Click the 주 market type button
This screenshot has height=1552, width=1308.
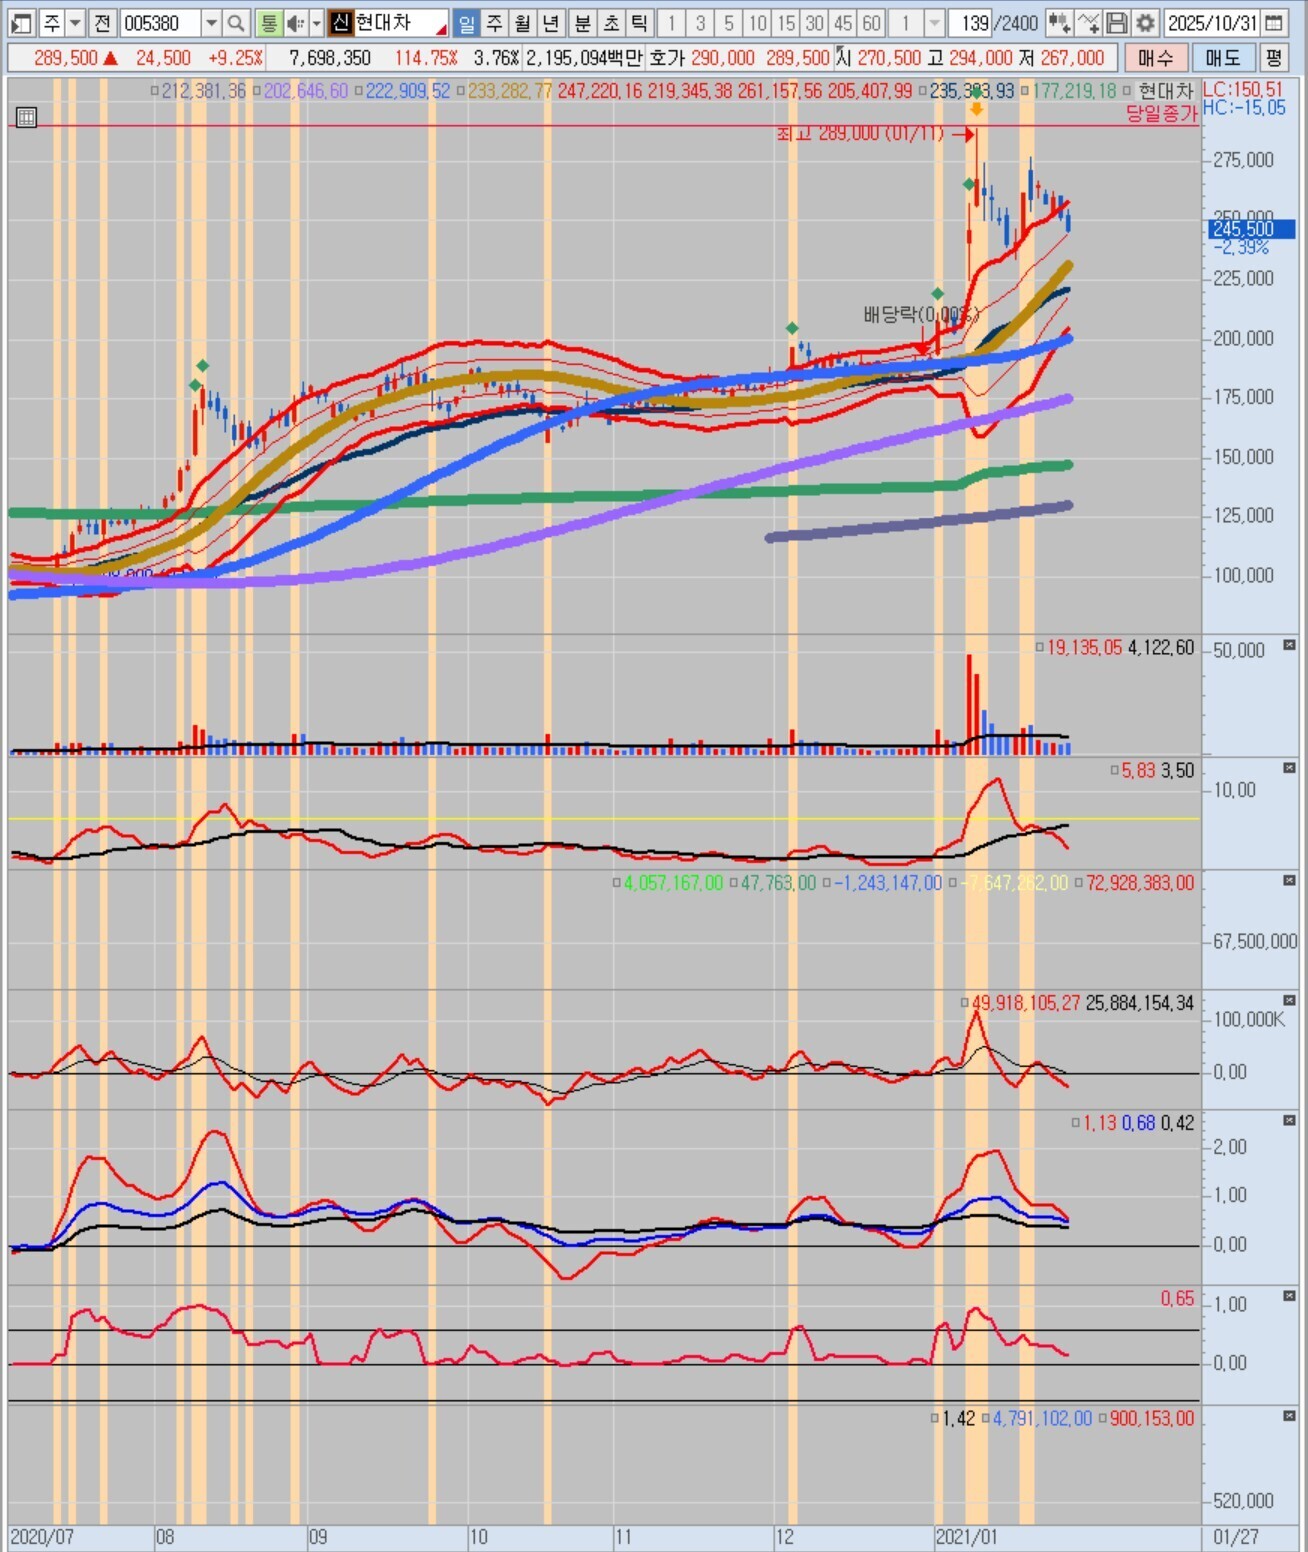coord(52,23)
